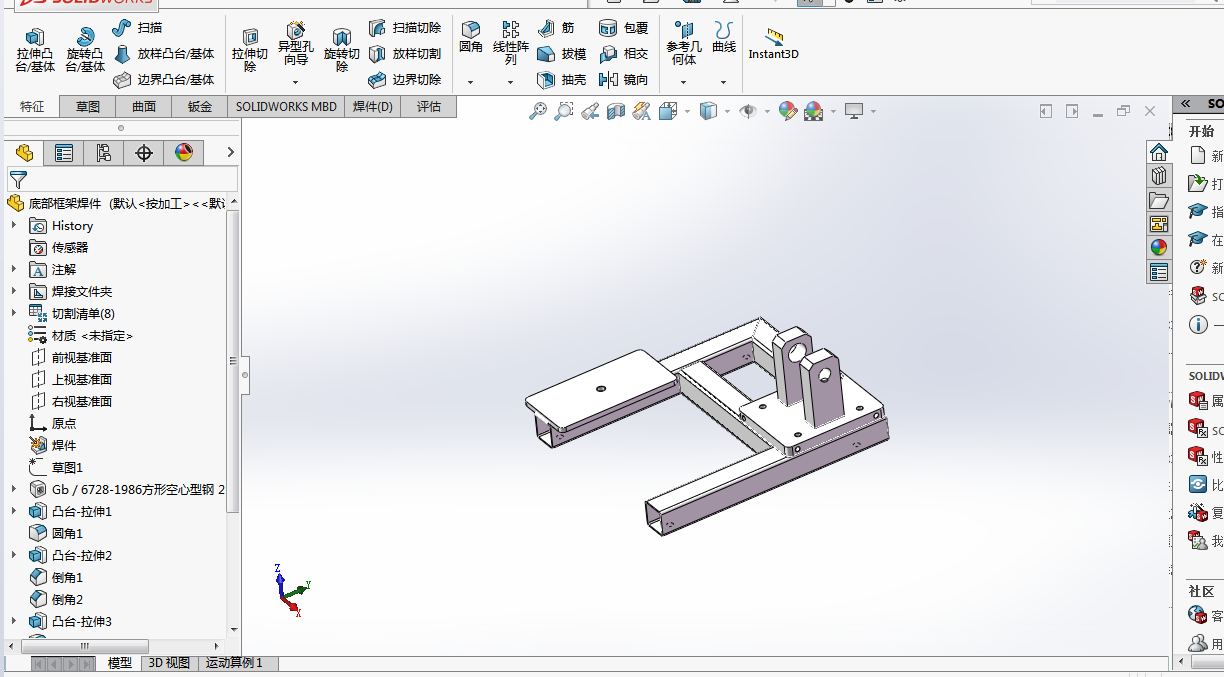Choose the 放样凸台/基体 loft tool
Image resolution: width=1224 pixels, height=677 pixels.
coord(164,54)
